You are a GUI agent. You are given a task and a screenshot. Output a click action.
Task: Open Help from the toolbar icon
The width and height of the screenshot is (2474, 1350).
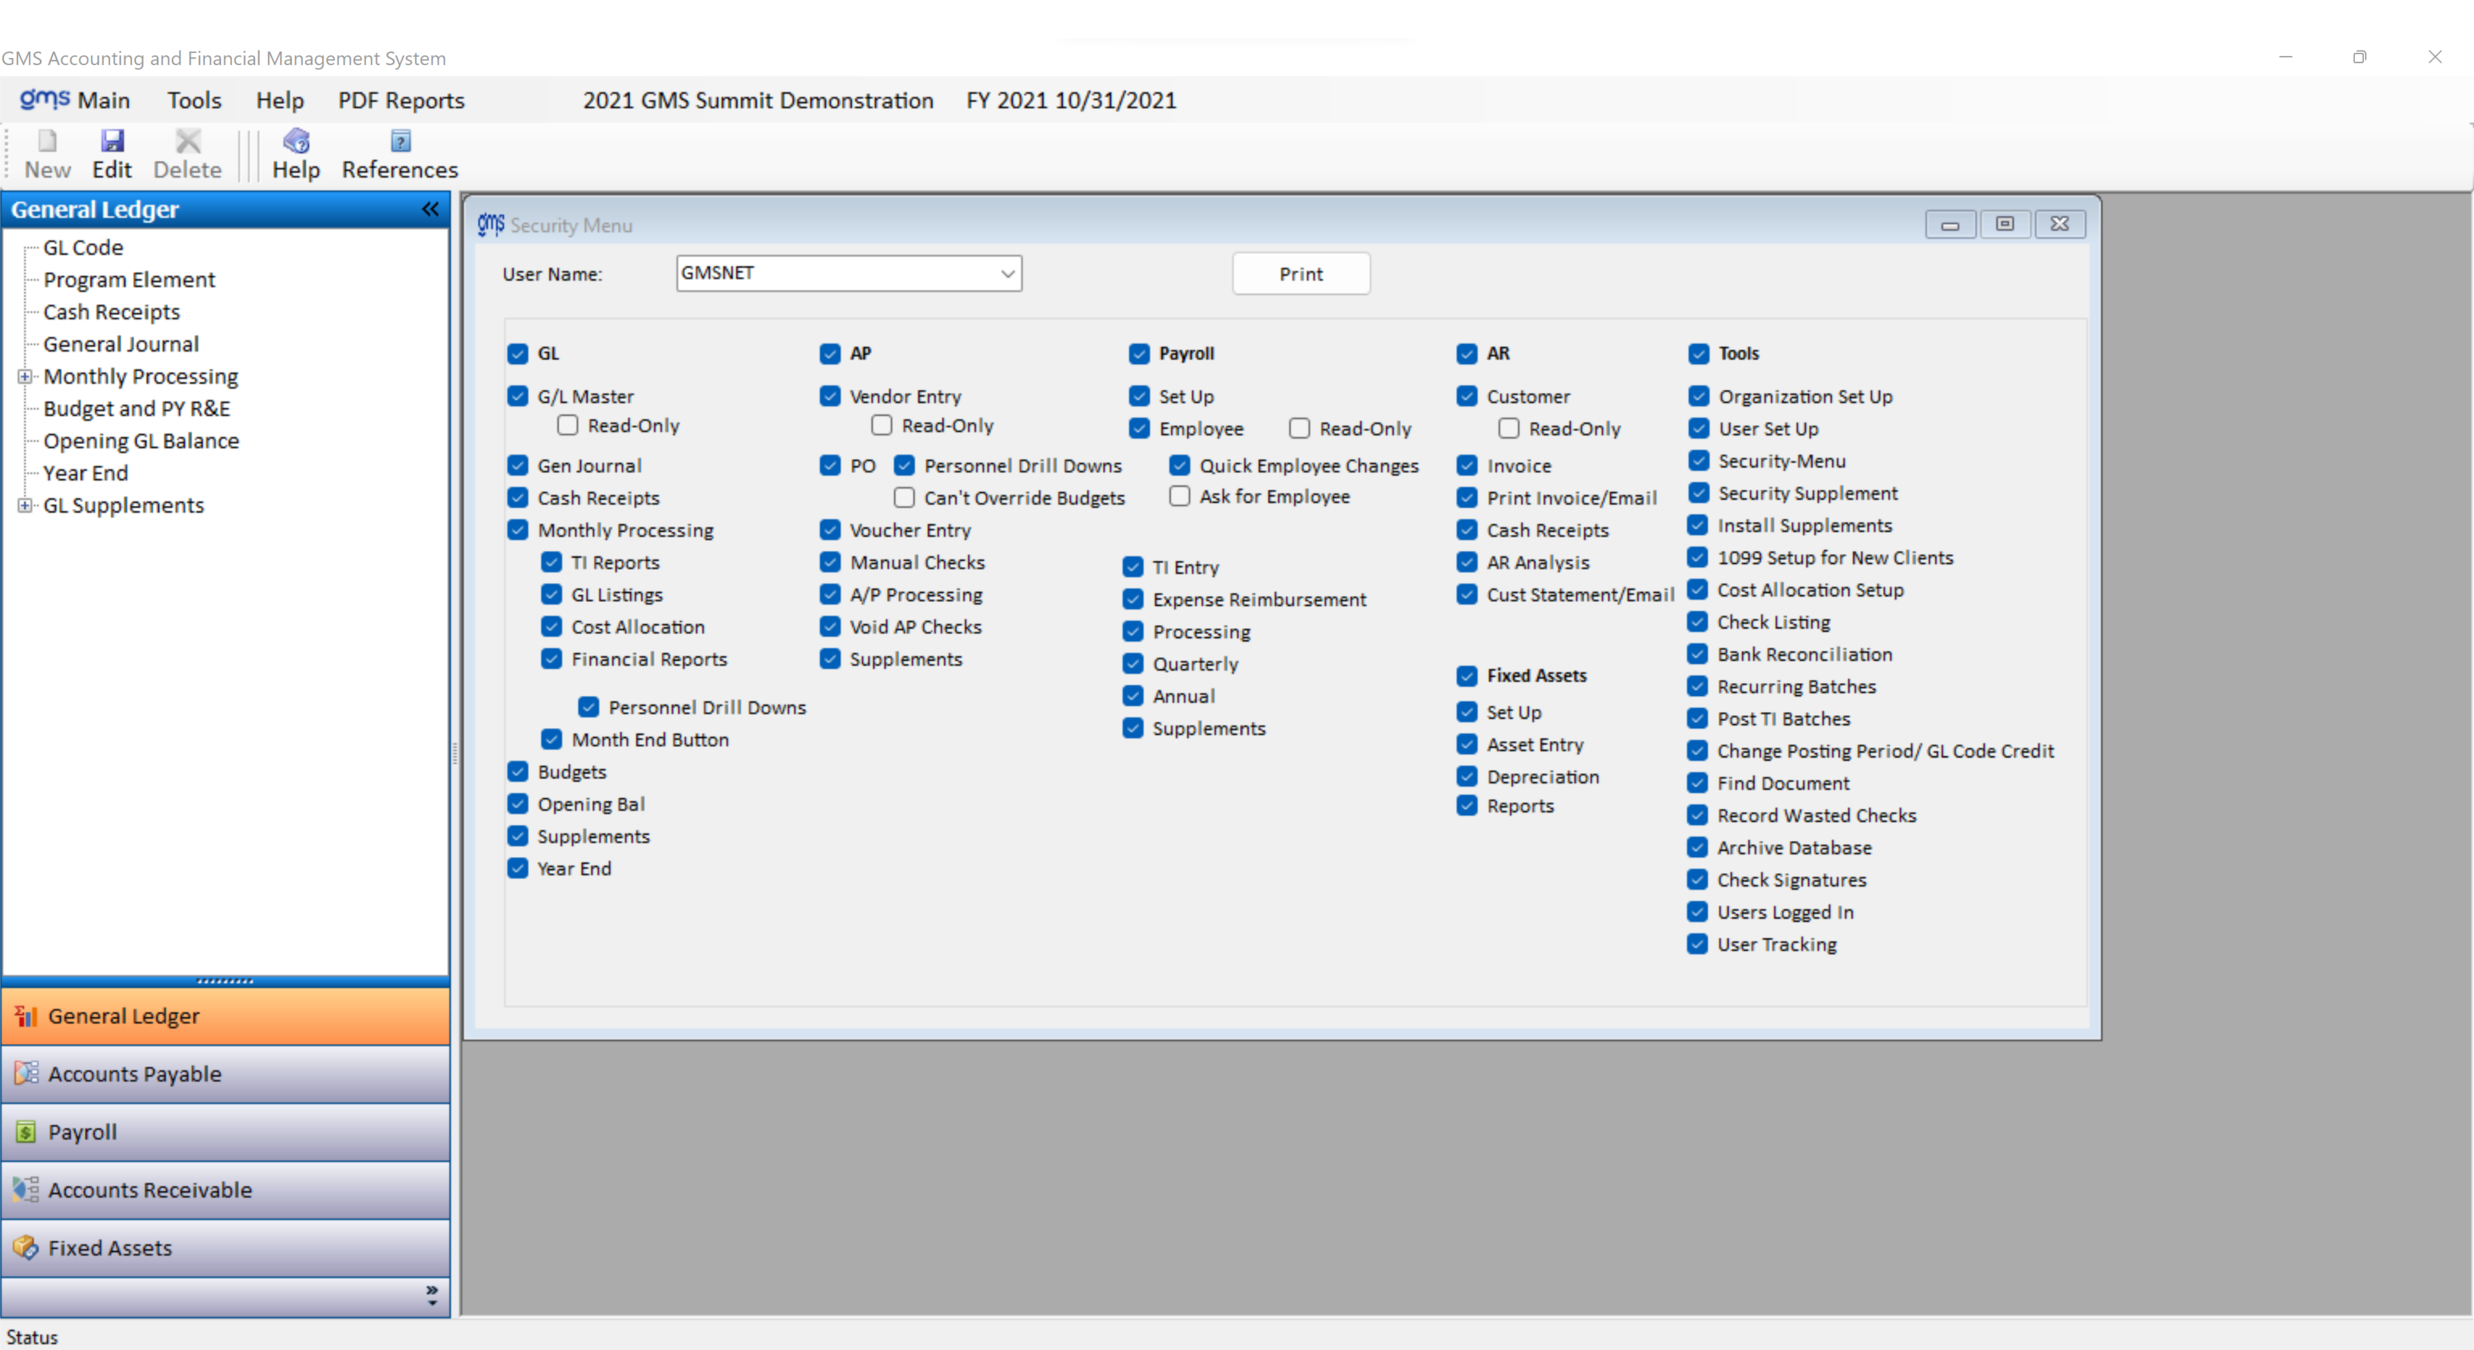pos(296,141)
